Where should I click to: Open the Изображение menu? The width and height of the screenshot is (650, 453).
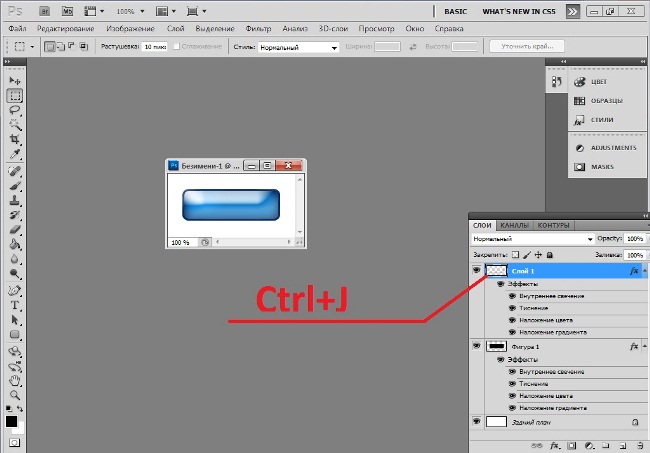[130, 29]
